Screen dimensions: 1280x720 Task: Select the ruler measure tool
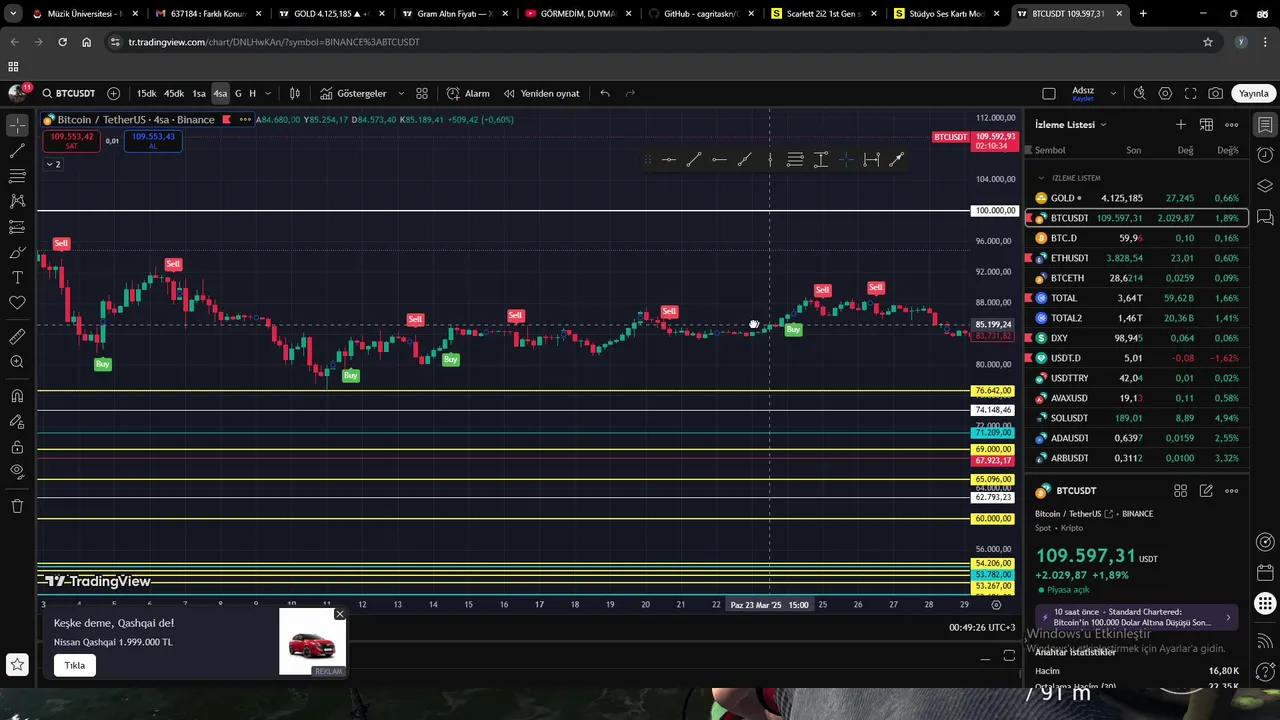[x=17, y=337]
